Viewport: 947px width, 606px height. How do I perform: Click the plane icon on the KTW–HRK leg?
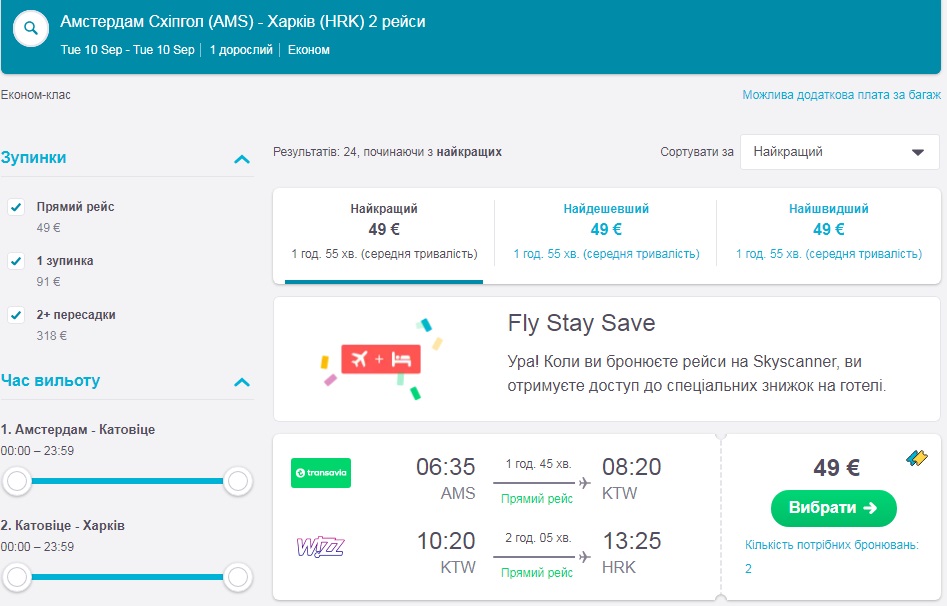584,557
